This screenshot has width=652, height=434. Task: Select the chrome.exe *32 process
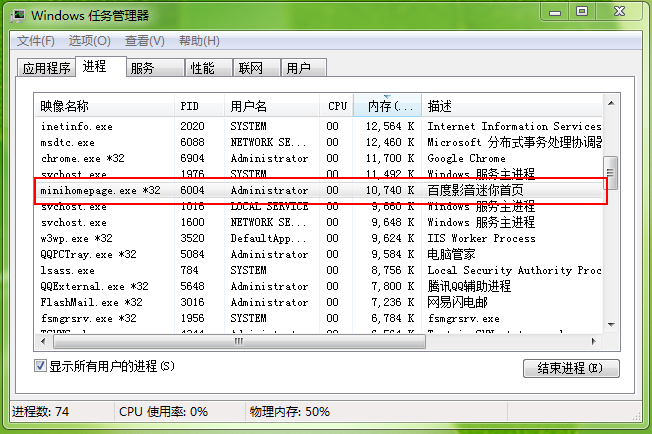319,158
